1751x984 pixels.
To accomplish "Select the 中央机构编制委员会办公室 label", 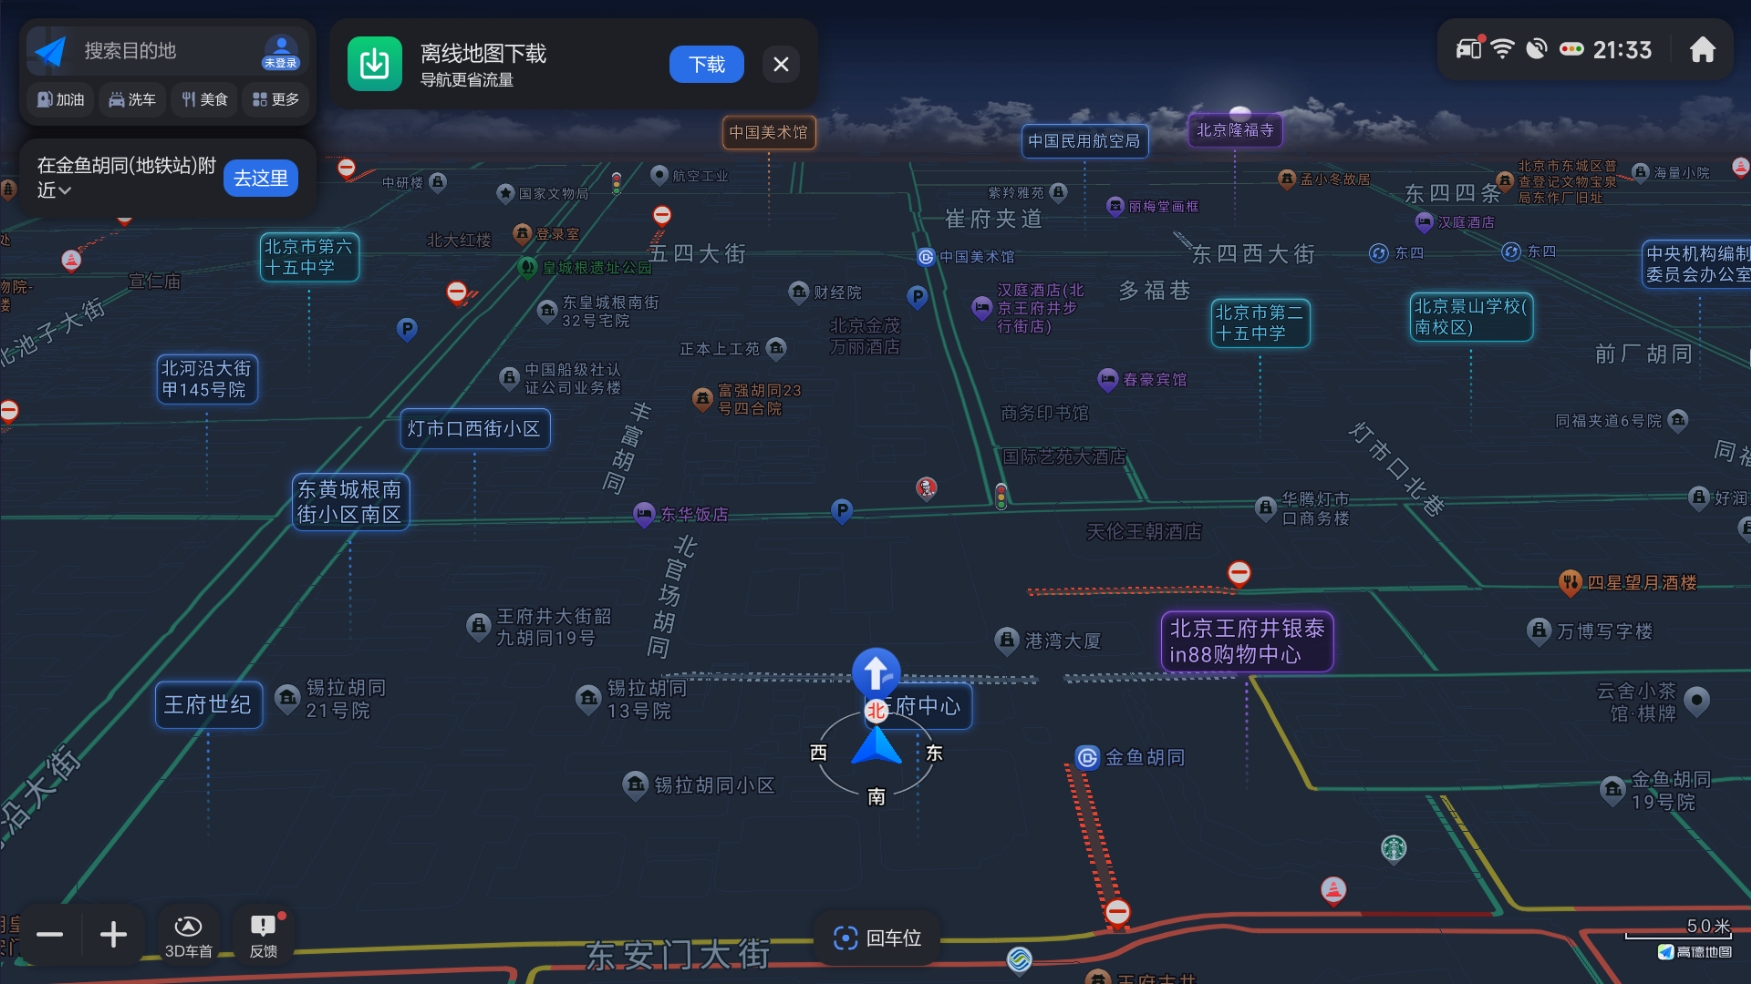I will (x=1698, y=264).
